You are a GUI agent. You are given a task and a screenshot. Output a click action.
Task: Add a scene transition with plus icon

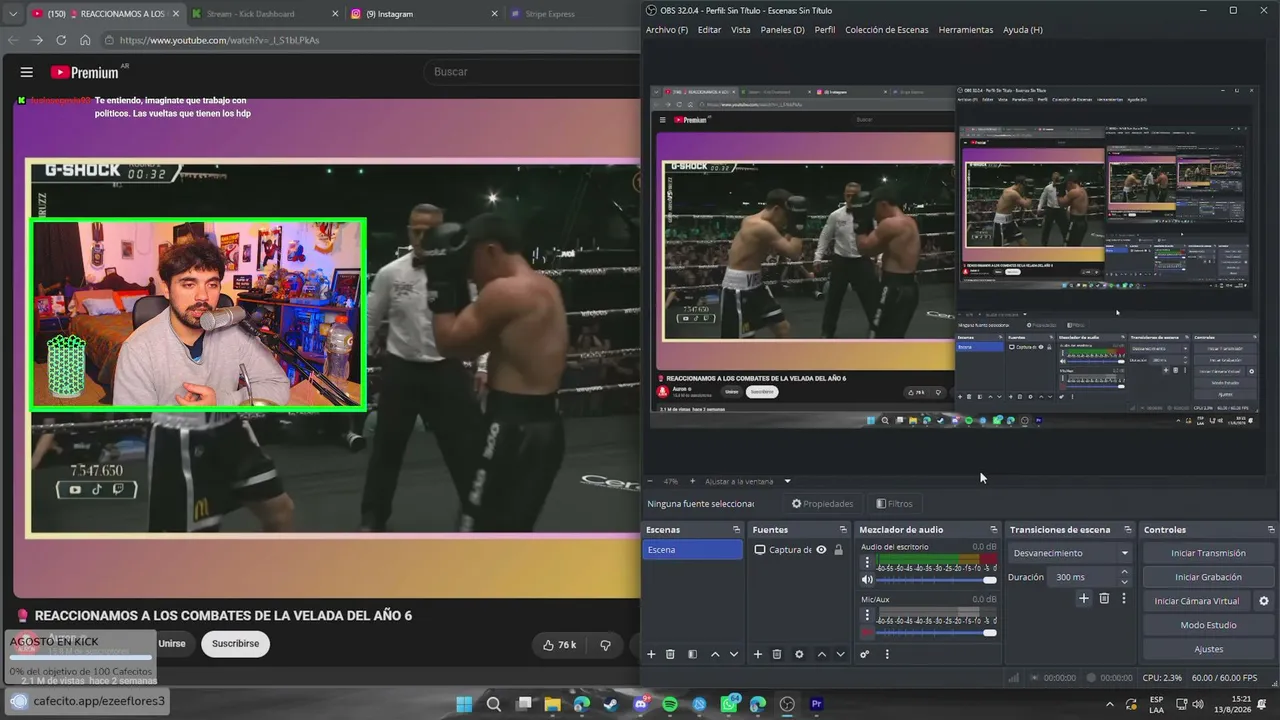pyautogui.click(x=1083, y=598)
